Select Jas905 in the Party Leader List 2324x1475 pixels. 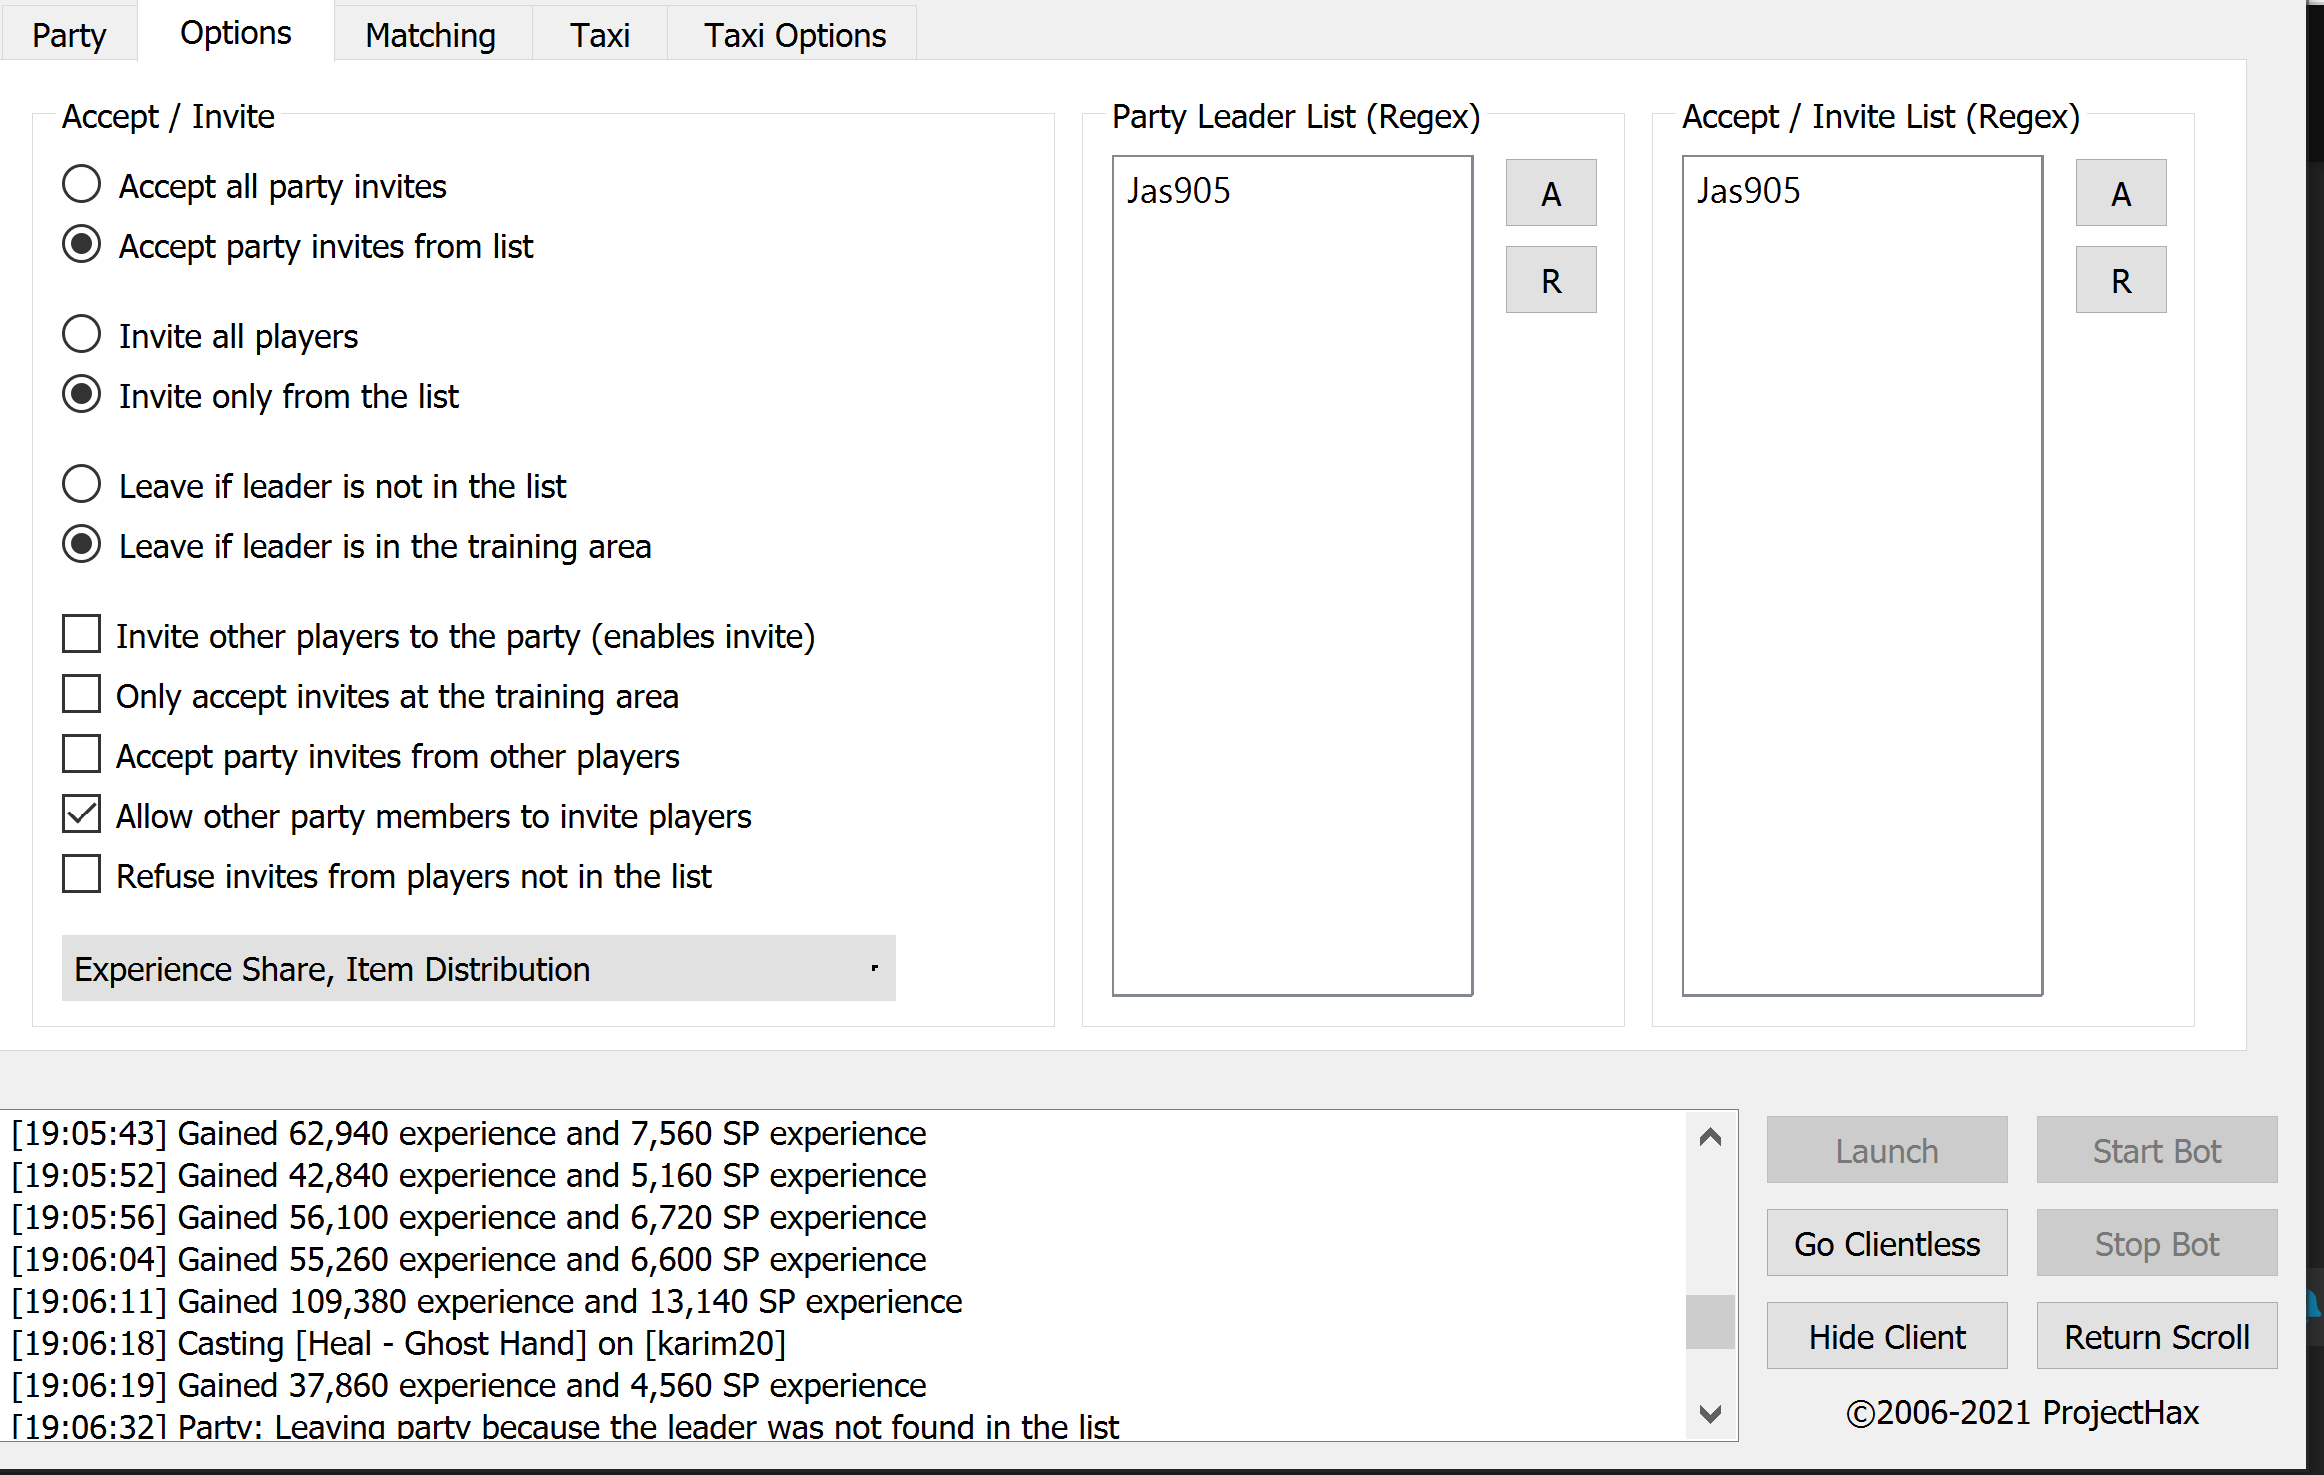pos(1178,190)
